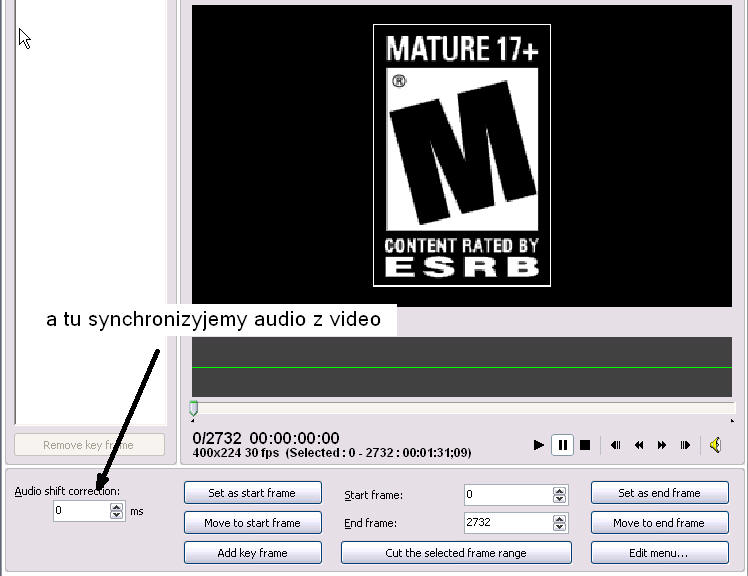Decrease Audio shift correction with down arrow
Image resolution: width=748 pixels, height=576 pixels.
point(116,515)
